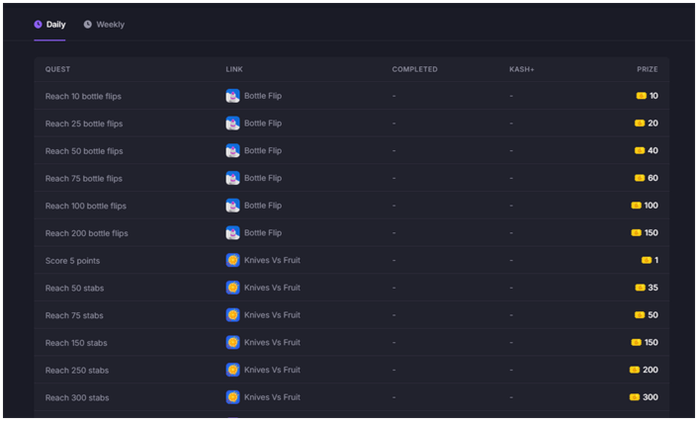
Task: Select quest 'Reach 150 stabs'
Action: 76,343
